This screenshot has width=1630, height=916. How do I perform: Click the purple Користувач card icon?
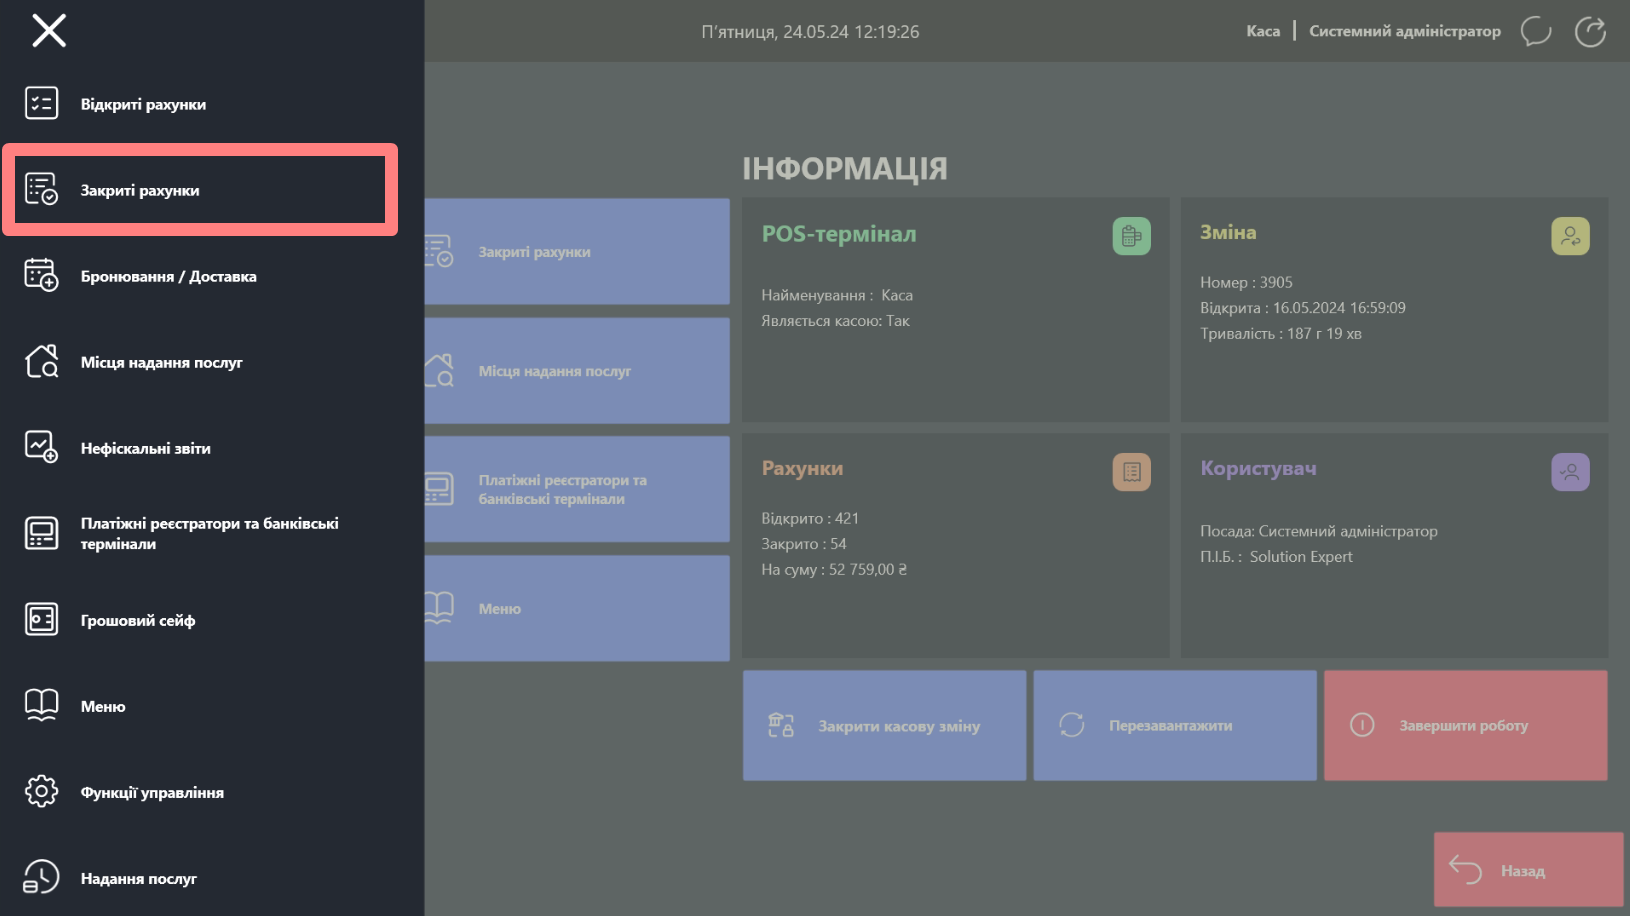pos(1570,472)
